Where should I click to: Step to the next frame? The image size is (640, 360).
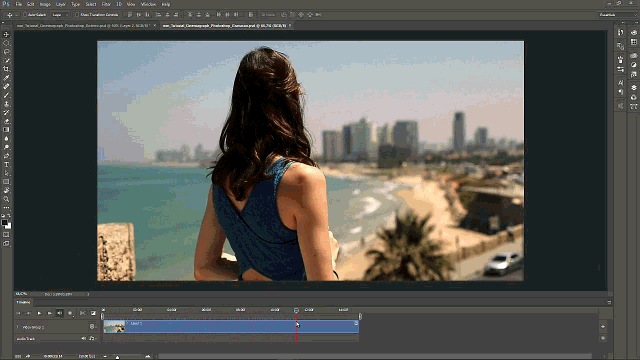(49, 313)
